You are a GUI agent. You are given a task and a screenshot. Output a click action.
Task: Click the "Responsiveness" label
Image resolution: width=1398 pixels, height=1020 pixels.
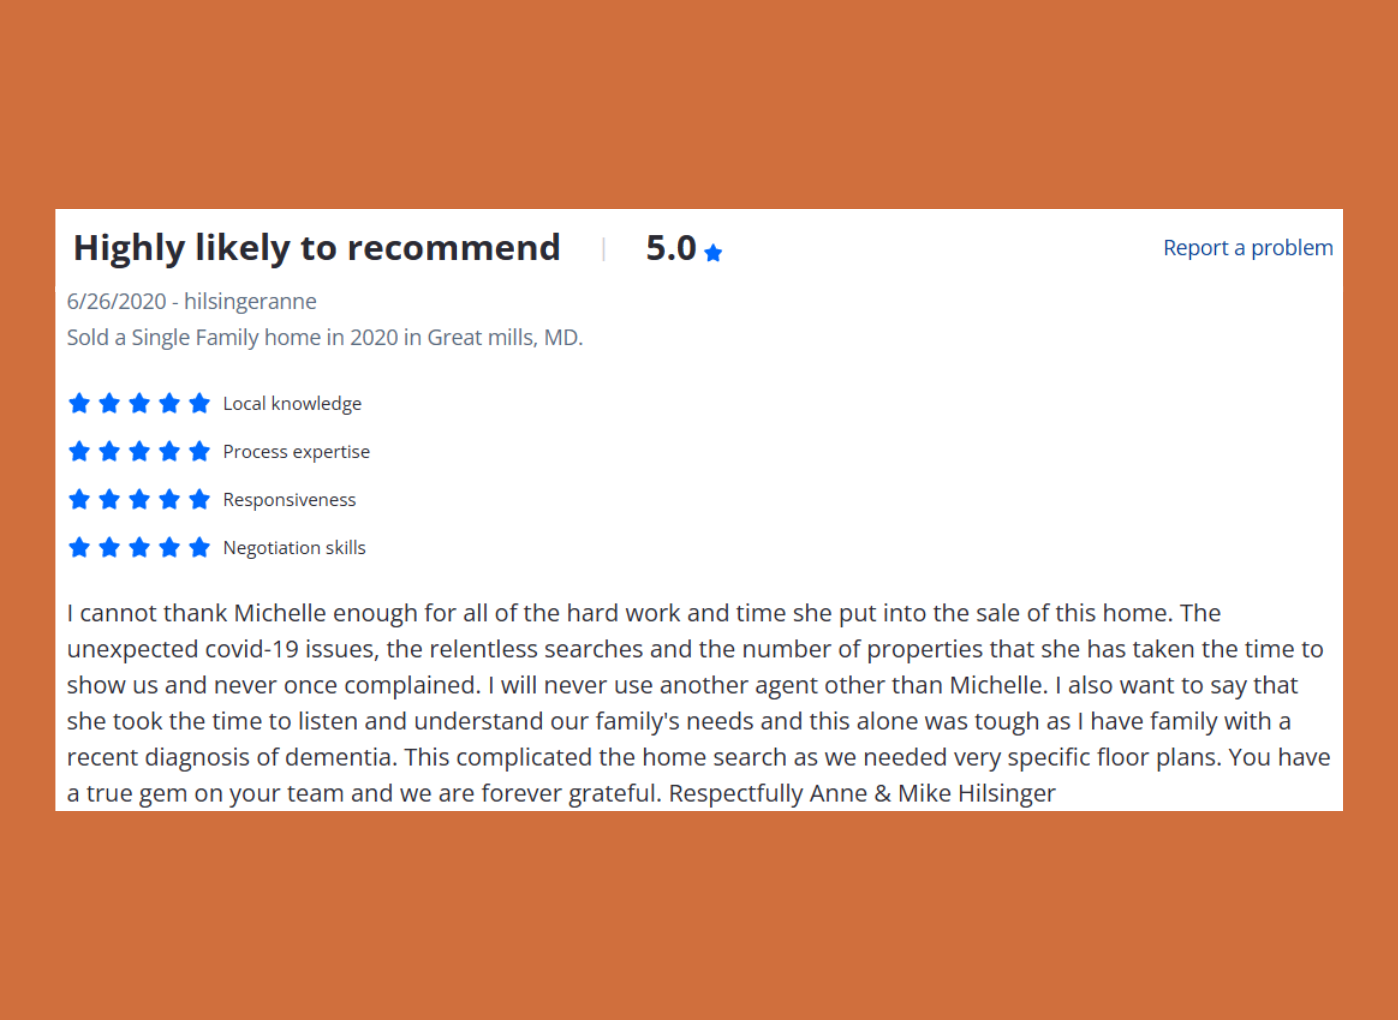tap(289, 500)
